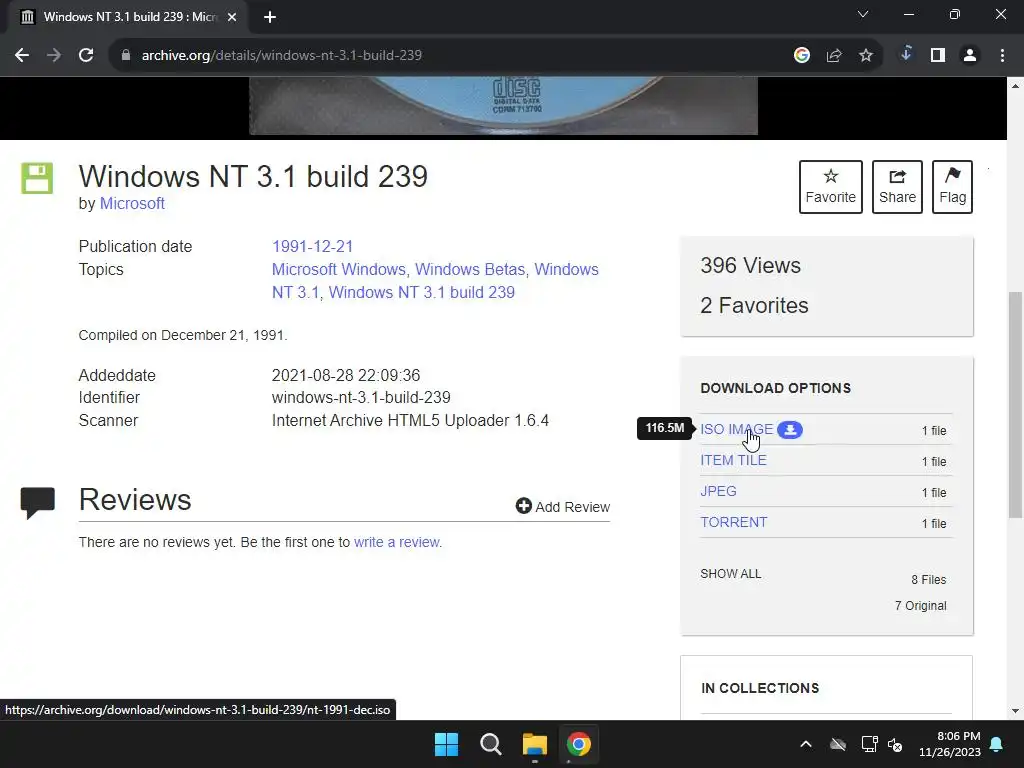Click the cloud sync icon in system tray
Image resolution: width=1024 pixels, height=768 pixels.
point(838,744)
